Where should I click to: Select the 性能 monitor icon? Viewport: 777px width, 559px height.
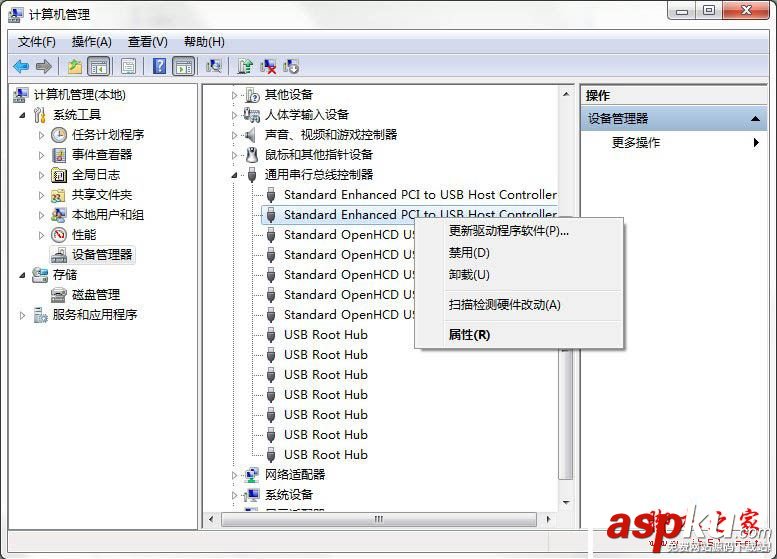click(x=59, y=234)
